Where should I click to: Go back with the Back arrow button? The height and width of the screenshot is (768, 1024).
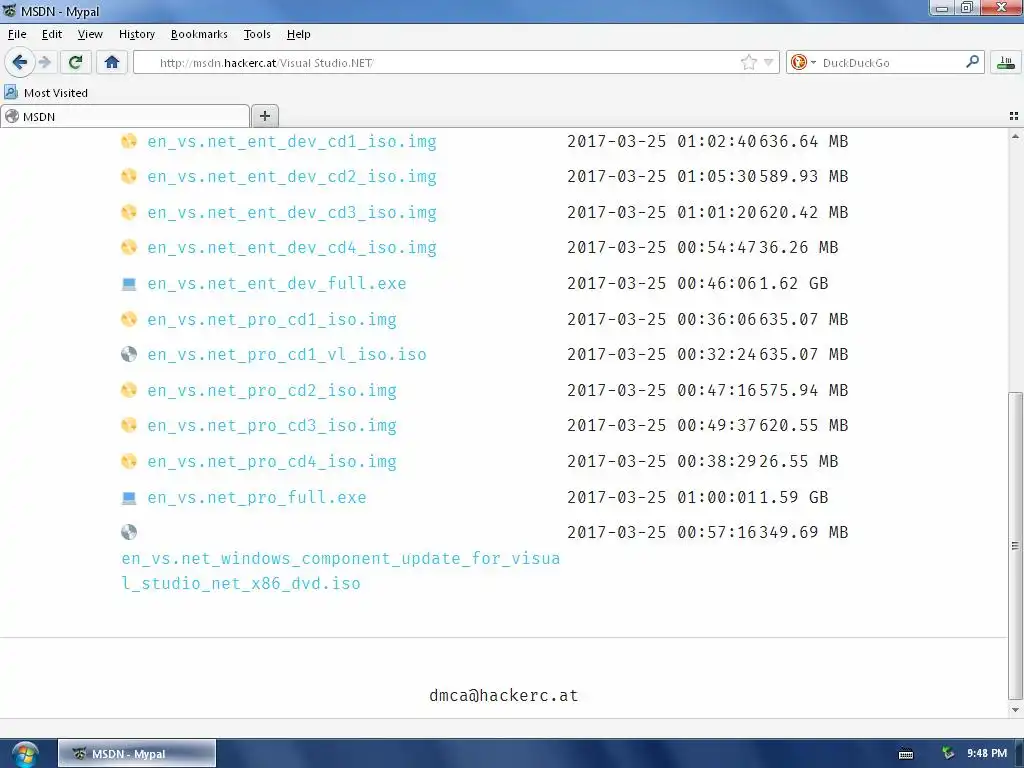(19, 62)
